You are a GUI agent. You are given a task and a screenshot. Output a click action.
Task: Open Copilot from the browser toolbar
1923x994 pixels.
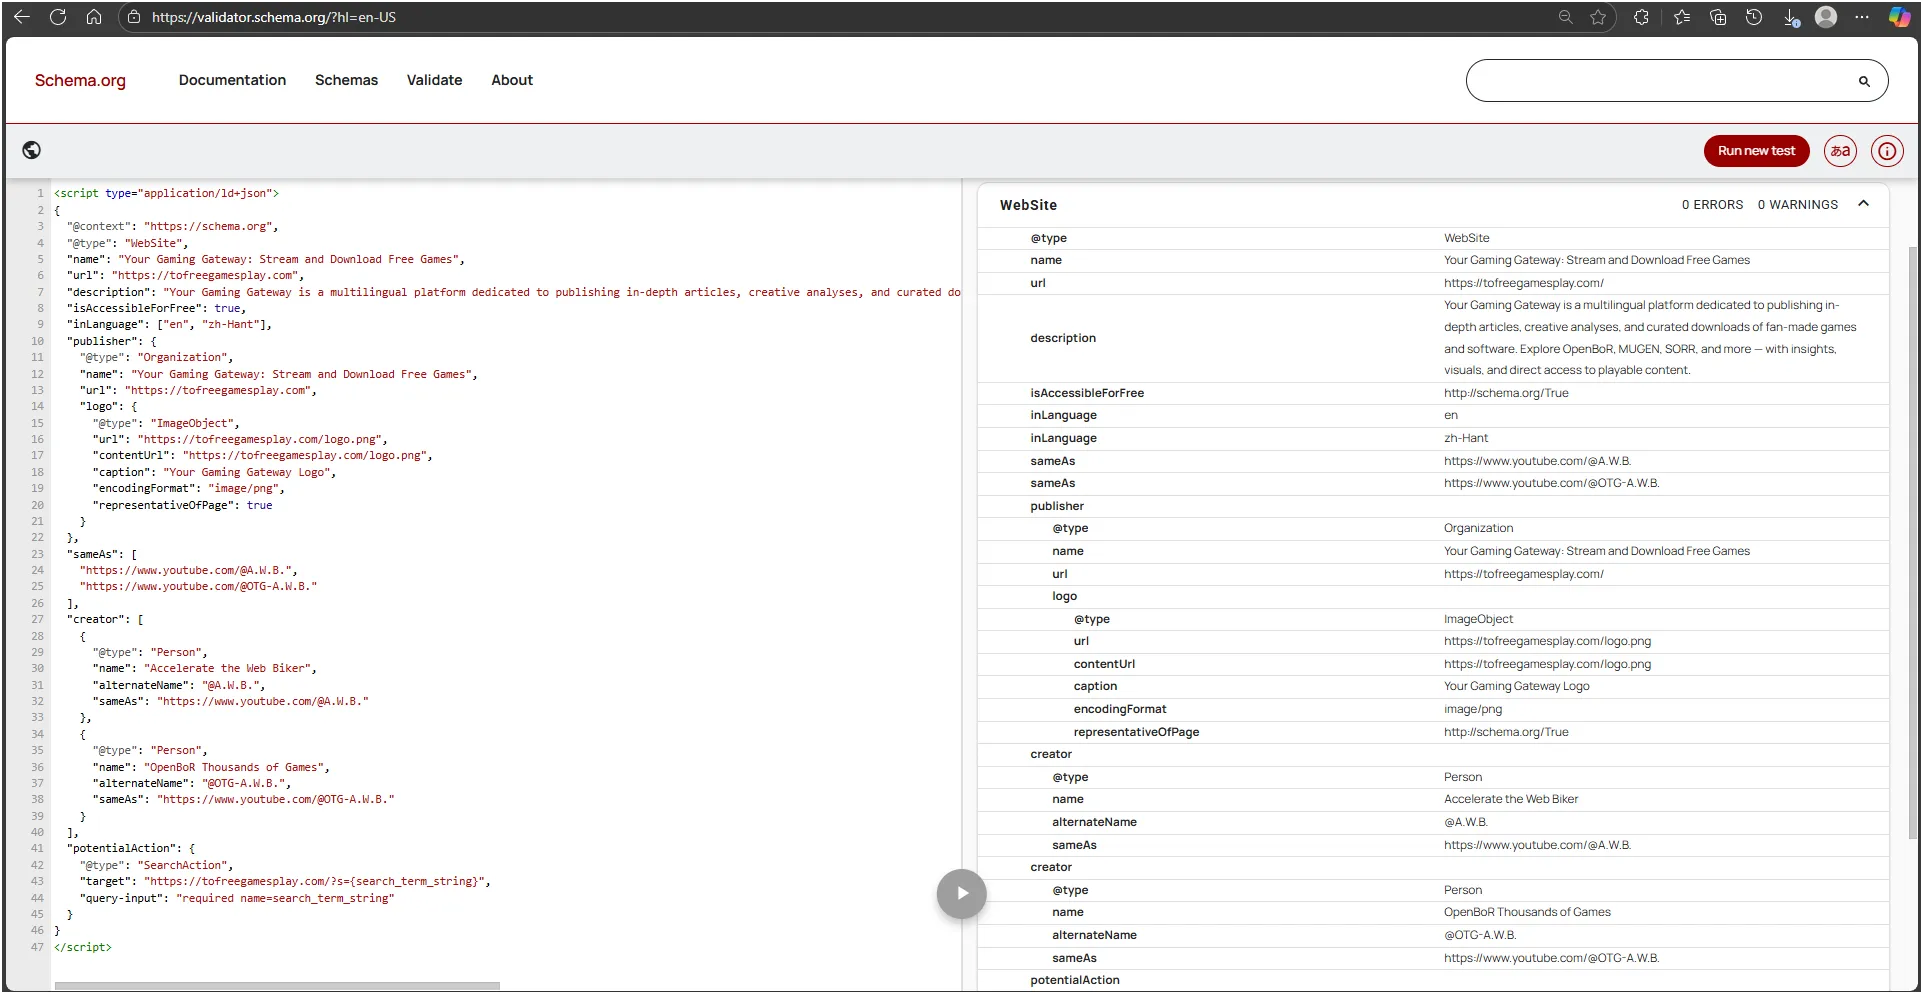pyautogui.click(x=1898, y=17)
